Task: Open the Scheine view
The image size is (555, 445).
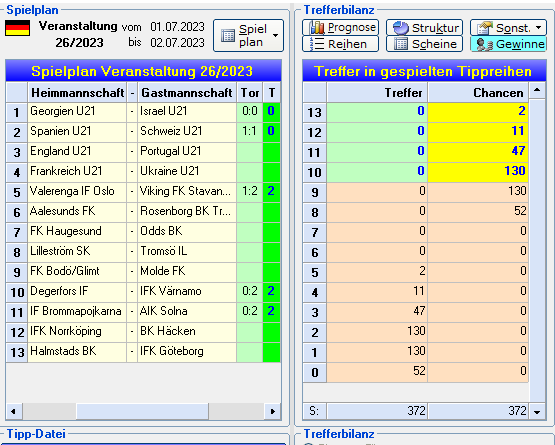Action: [424, 44]
